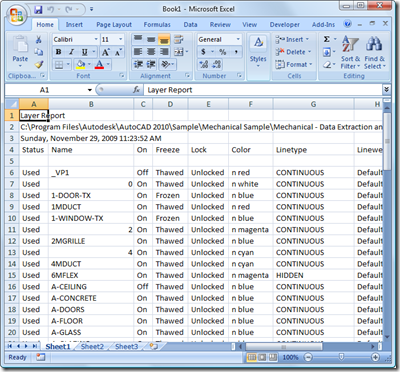
Task: Grow font size icon
Action: click(106, 52)
